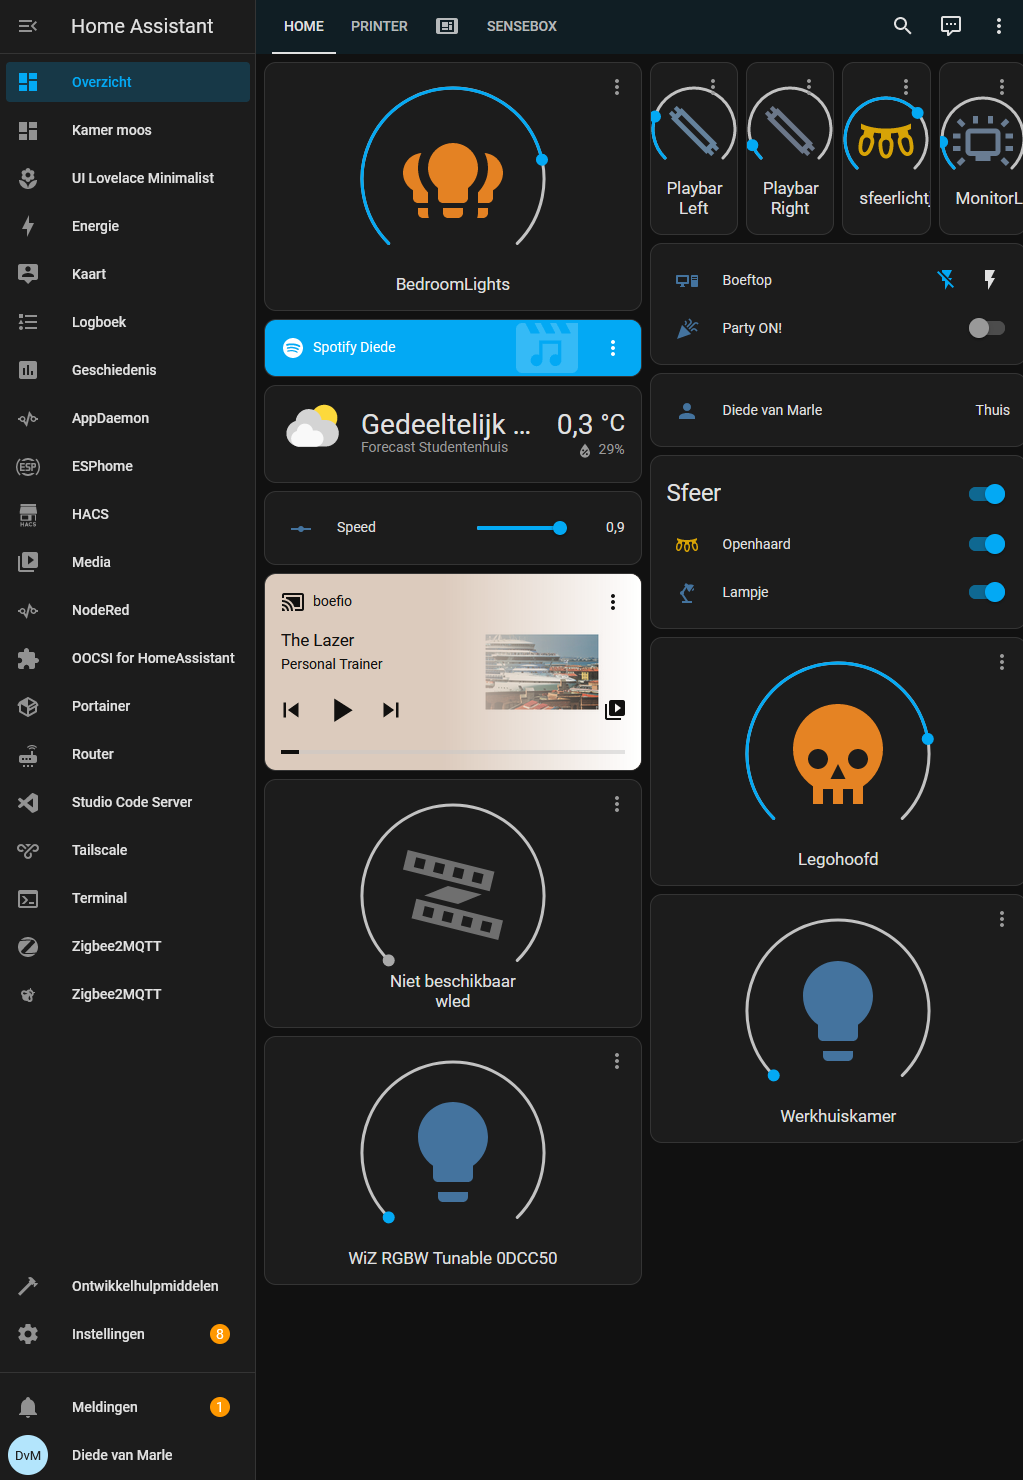
Task: Open Diede van Marle user profile
Action: pyautogui.click(x=128, y=1455)
